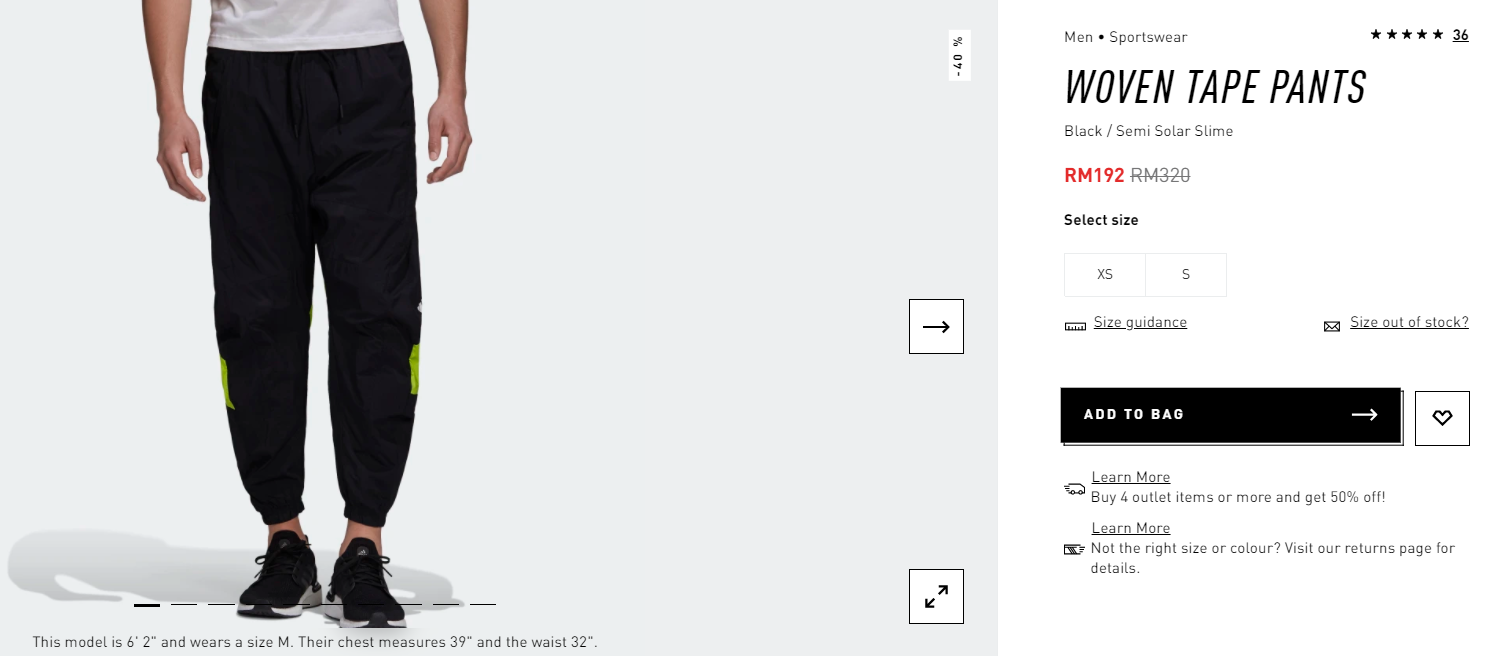Add pants to wishlist with heart icon
Screen dimensions: 1487x656
click(x=1442, y=418)
